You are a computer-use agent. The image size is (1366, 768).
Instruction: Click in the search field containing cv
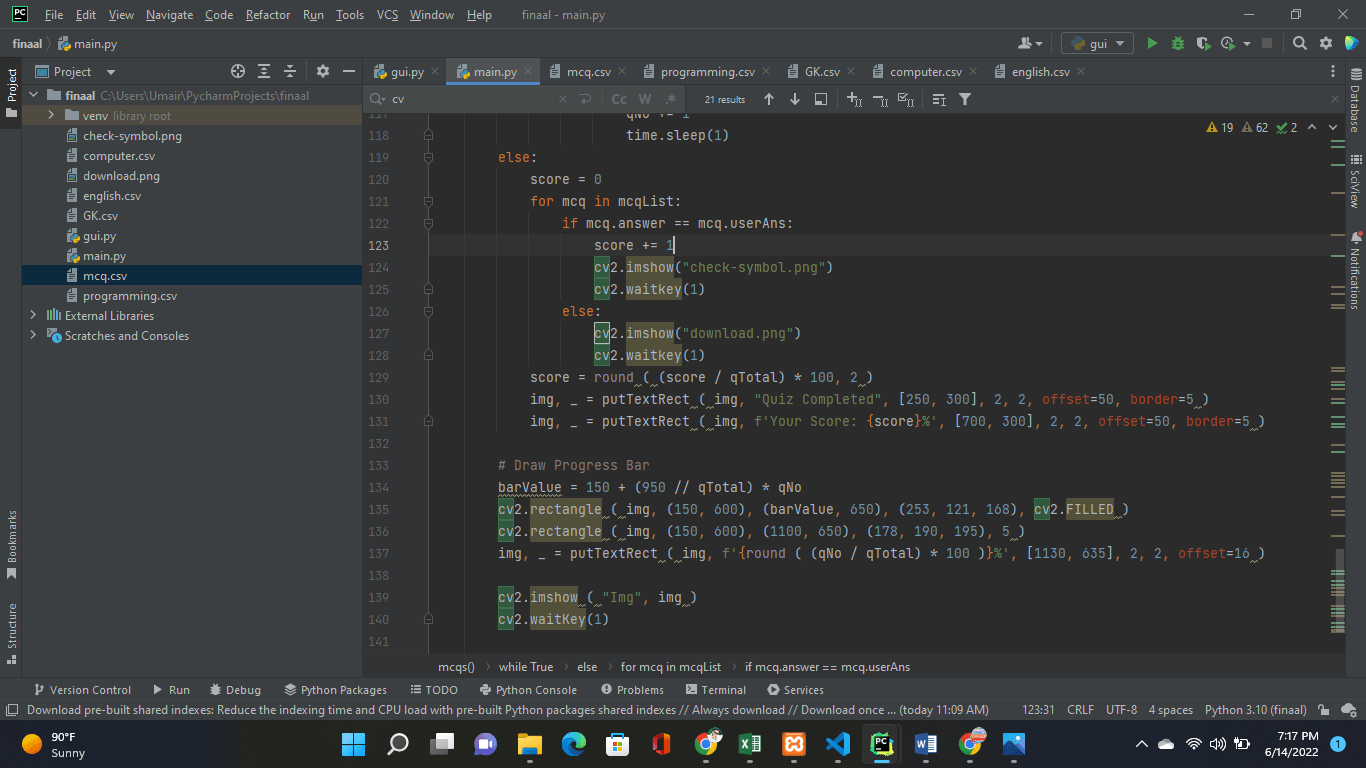[x=470, y=99]
